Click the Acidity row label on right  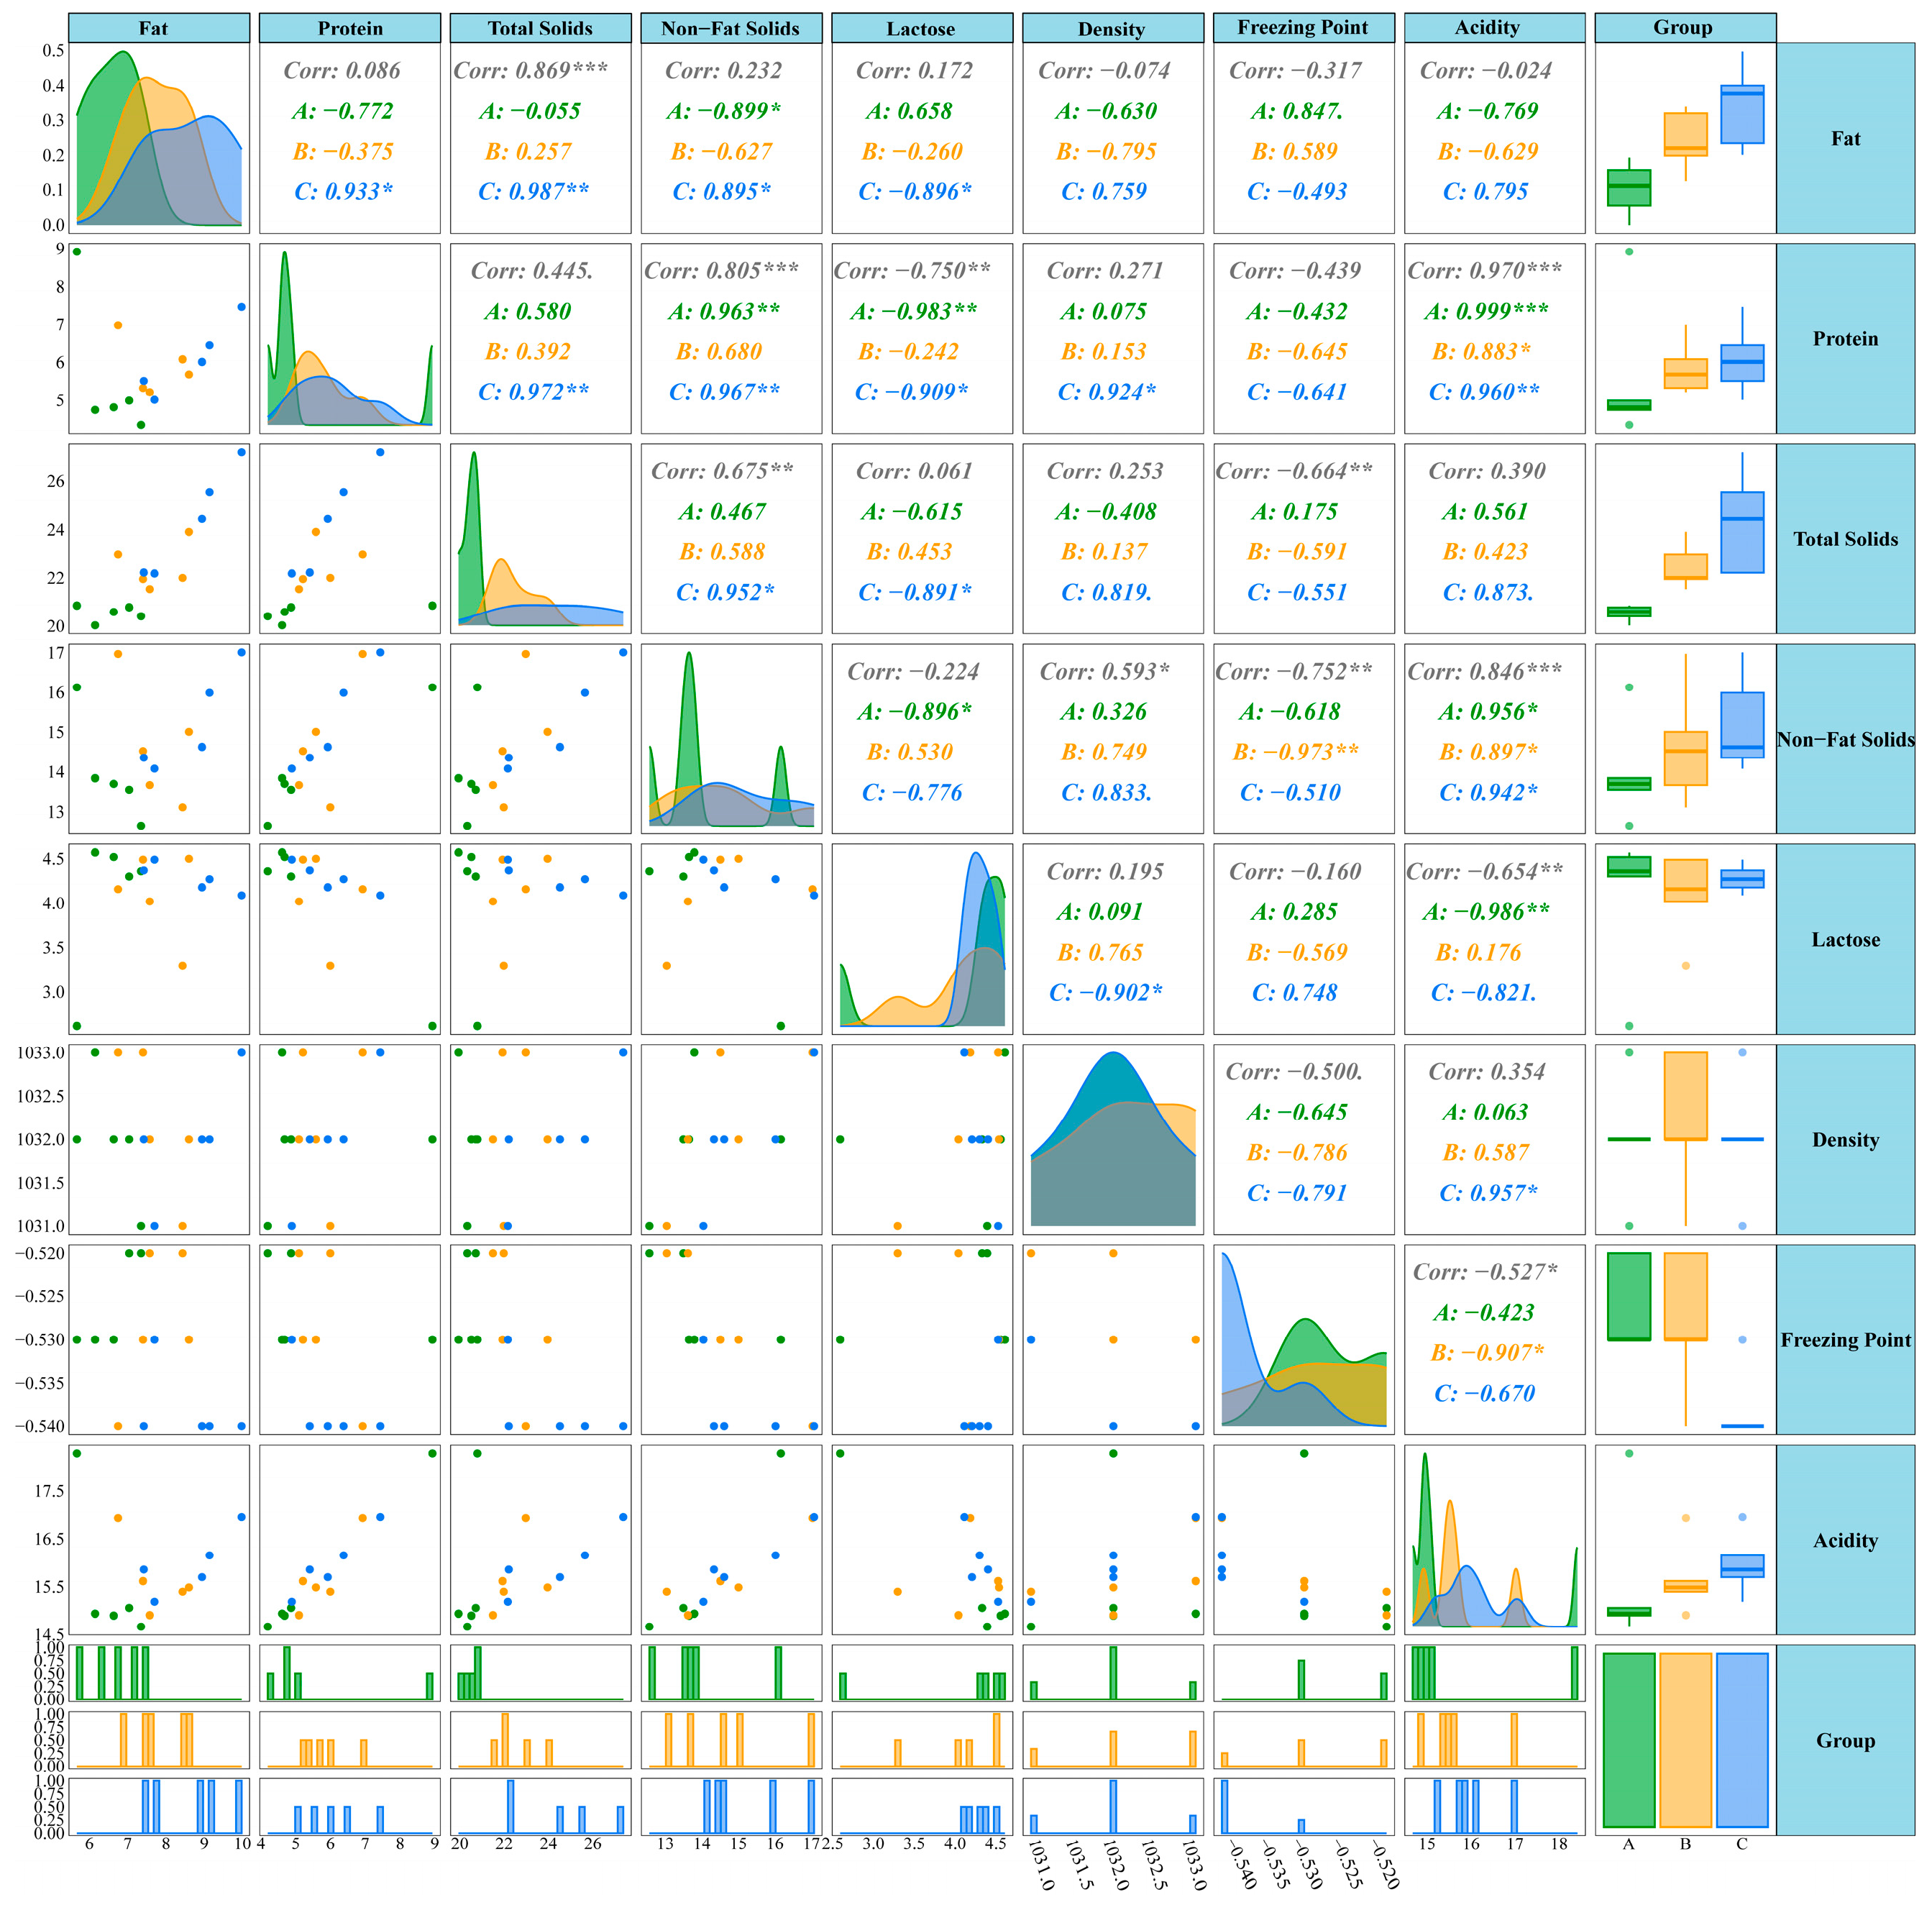coord(1844,1540)
